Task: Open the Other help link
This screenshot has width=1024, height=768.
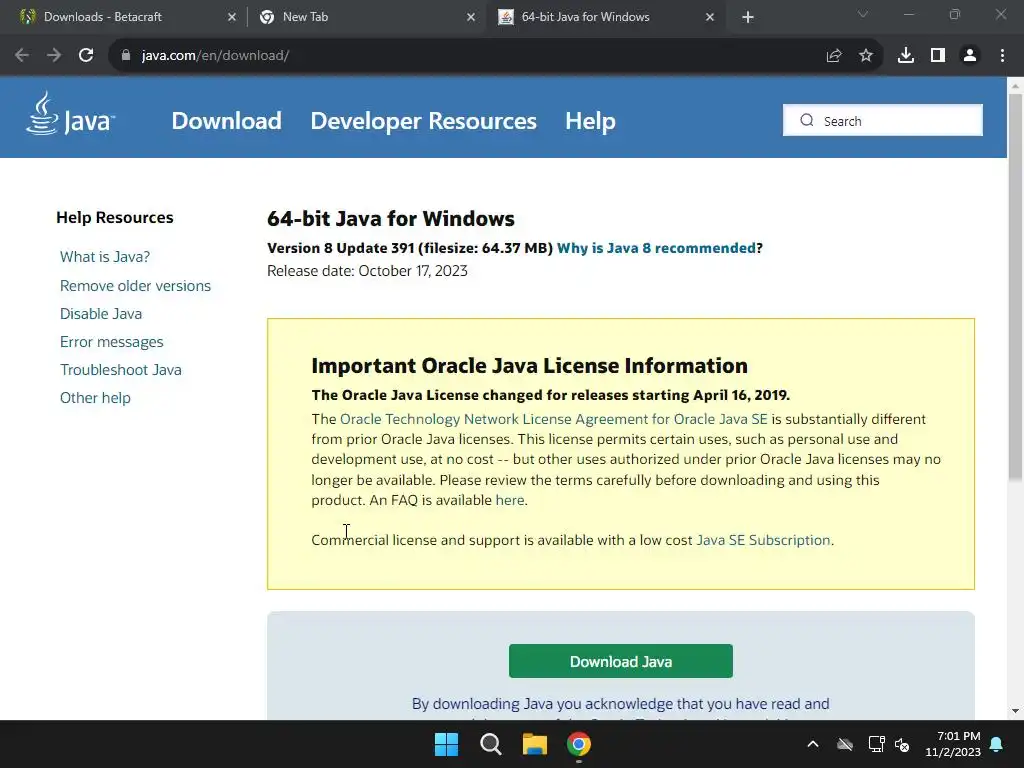Action: (x=95, y=398)
